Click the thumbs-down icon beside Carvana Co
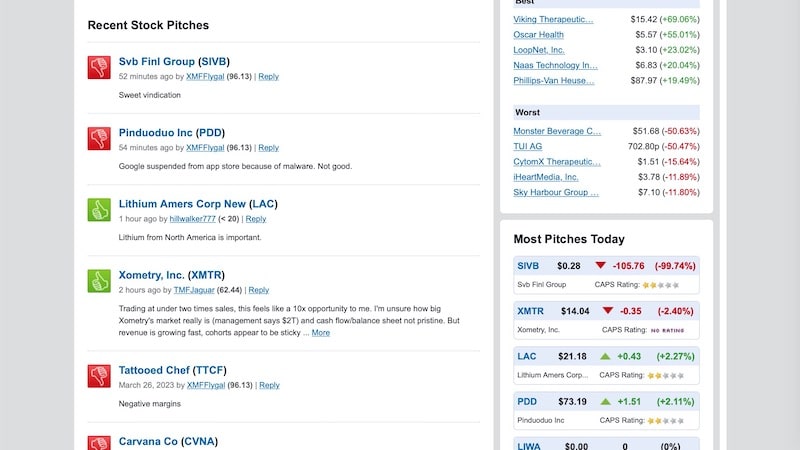Viewport: 800px width, 450px height. point(99,442)
